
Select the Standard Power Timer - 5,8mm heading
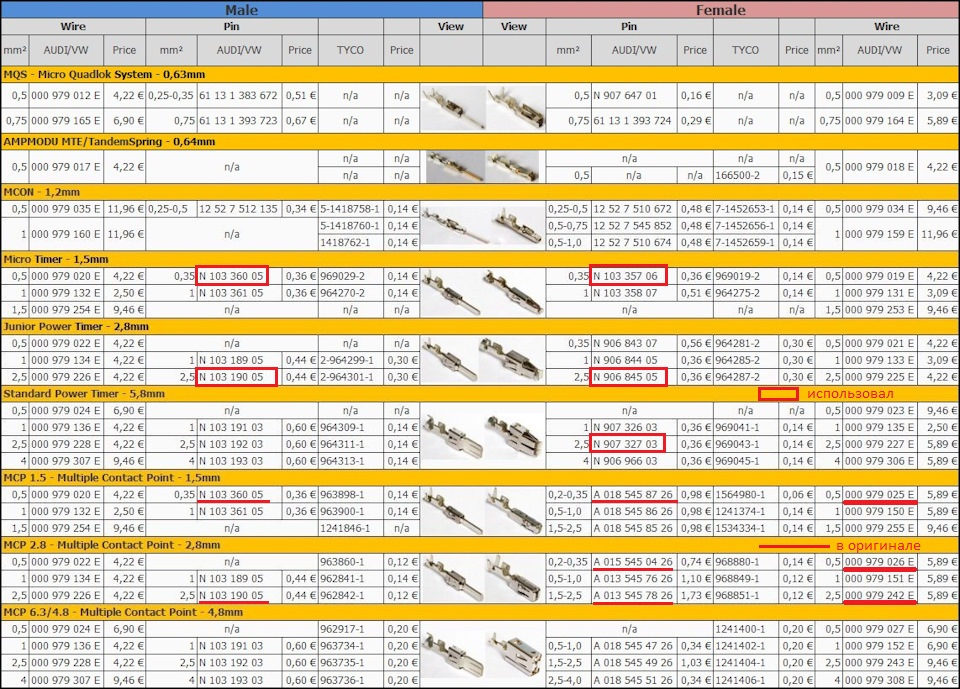coord(84,394)
